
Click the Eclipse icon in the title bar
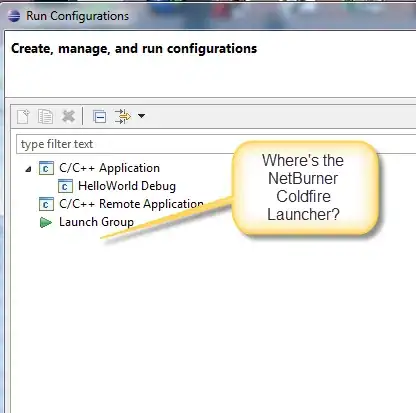click(14, 16)
